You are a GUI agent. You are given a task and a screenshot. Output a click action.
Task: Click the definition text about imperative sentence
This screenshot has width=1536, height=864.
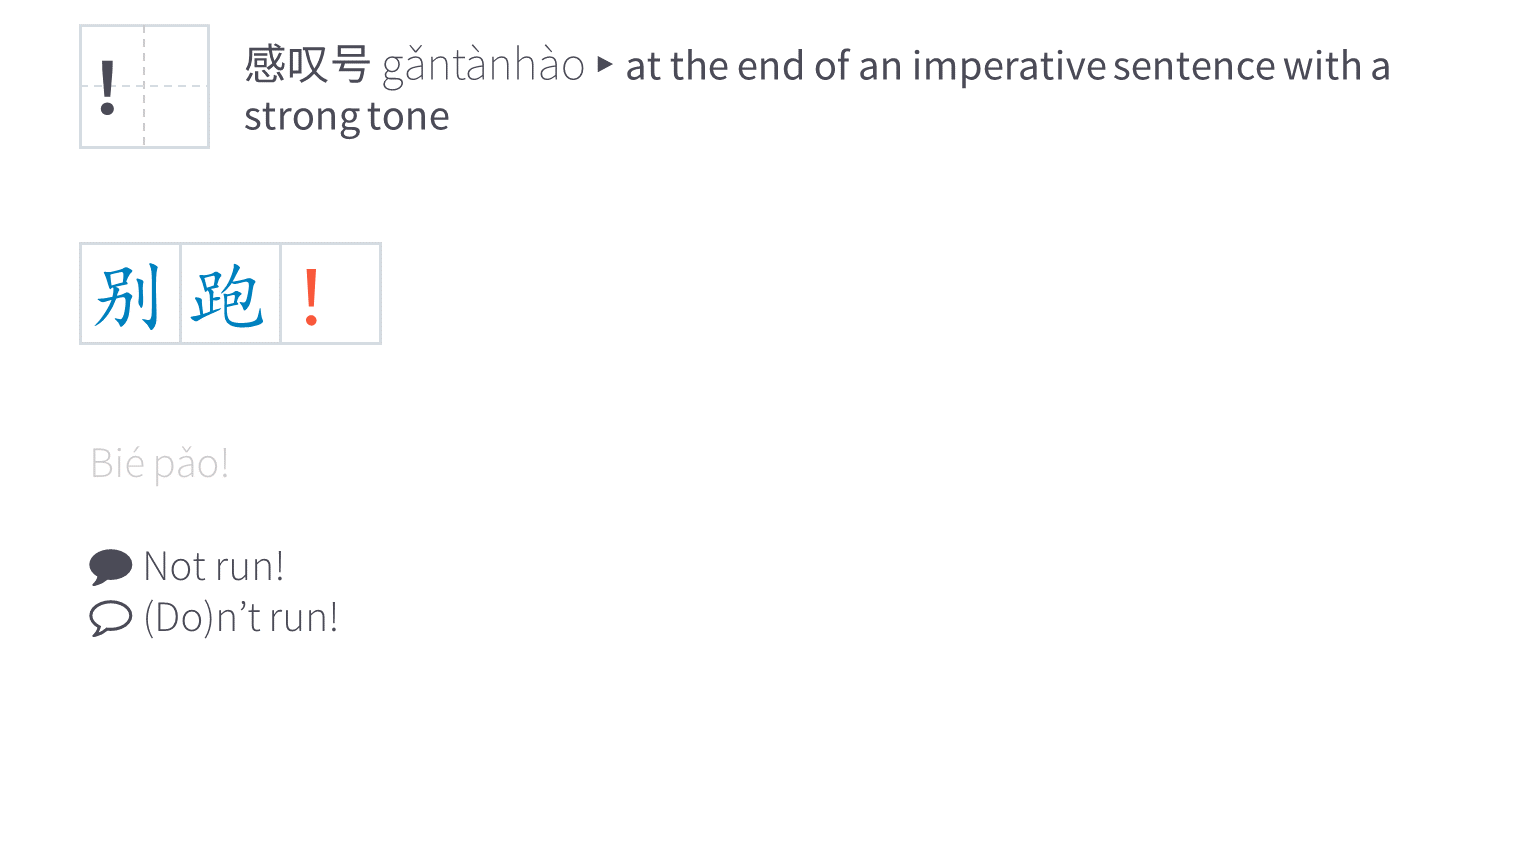[817, 91]
